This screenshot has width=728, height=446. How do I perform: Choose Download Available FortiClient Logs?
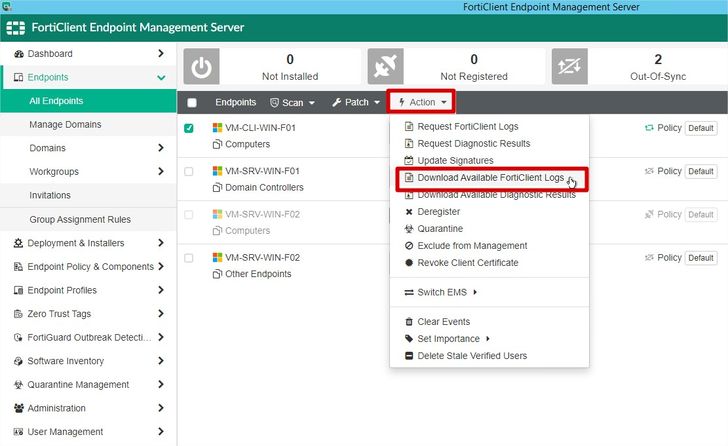pos(492,178)
